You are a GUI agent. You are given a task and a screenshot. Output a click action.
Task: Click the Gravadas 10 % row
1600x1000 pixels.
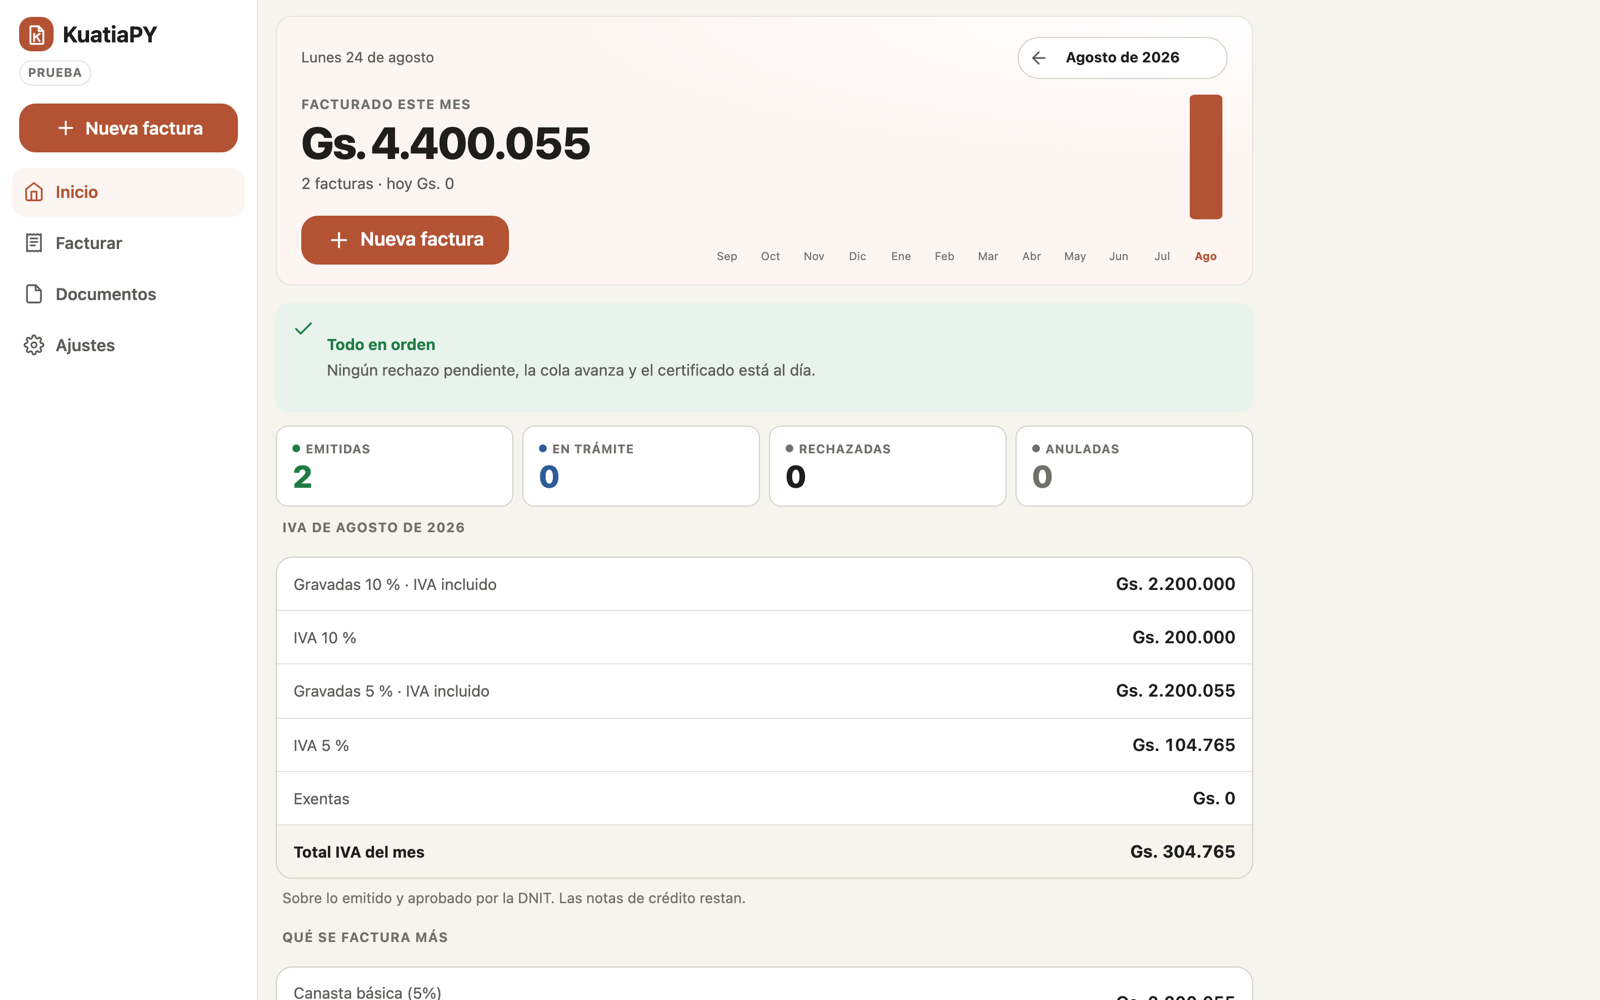[x=764, y=584]
